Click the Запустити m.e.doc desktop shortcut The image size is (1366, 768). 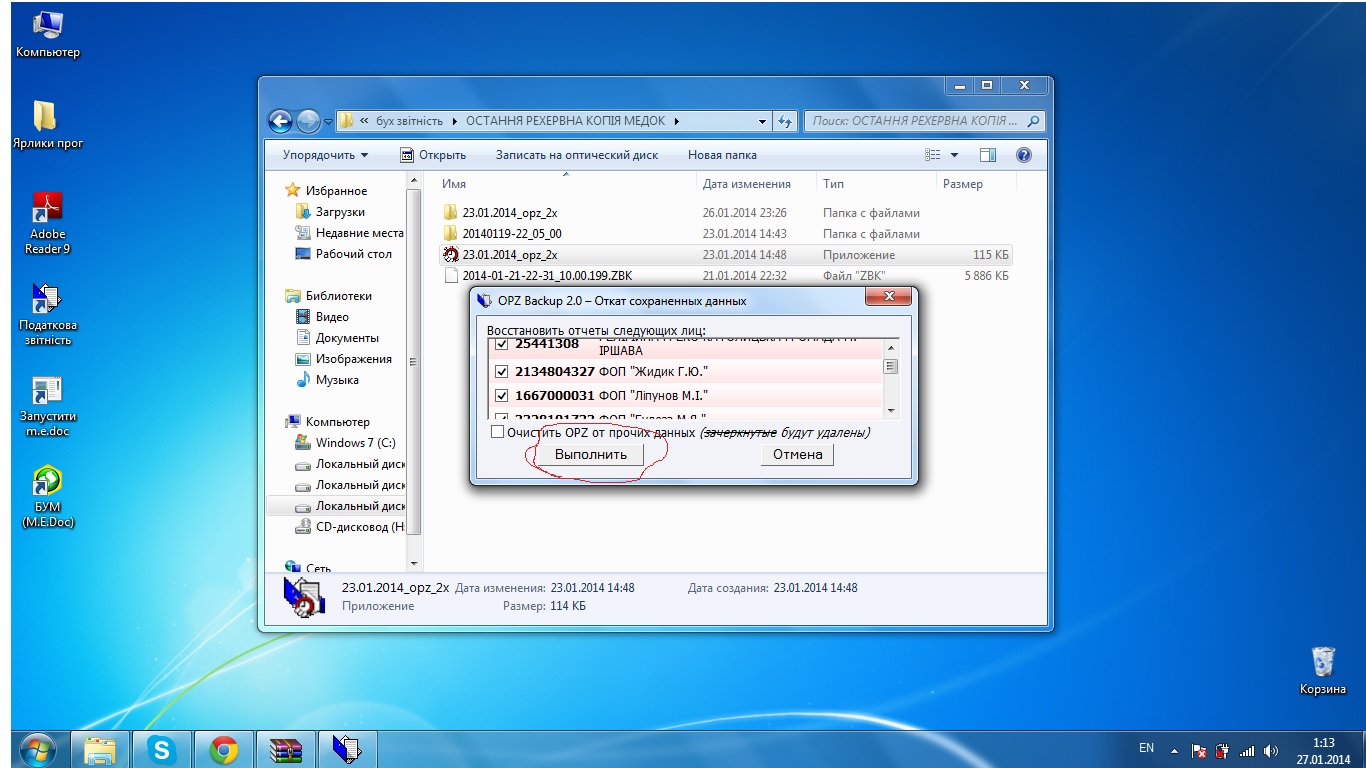pyautogui.click(x=47, y=391)
